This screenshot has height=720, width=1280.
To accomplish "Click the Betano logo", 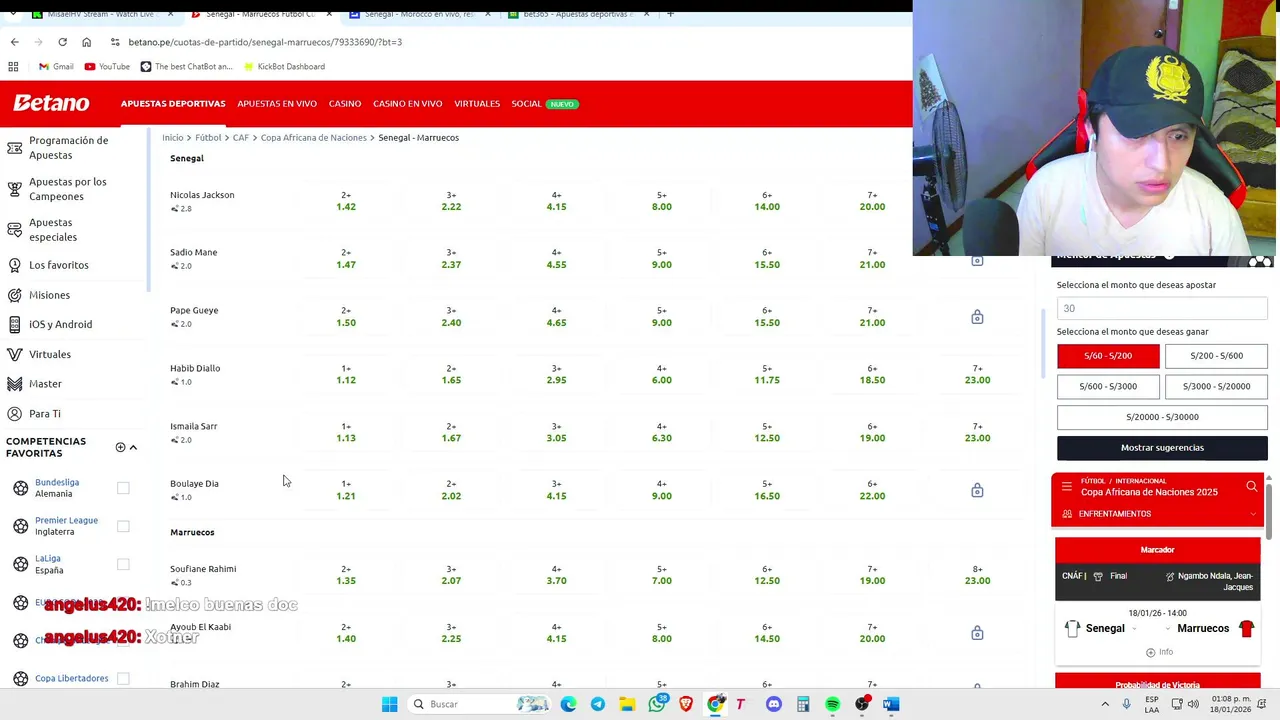I will [x=51, y=103].
